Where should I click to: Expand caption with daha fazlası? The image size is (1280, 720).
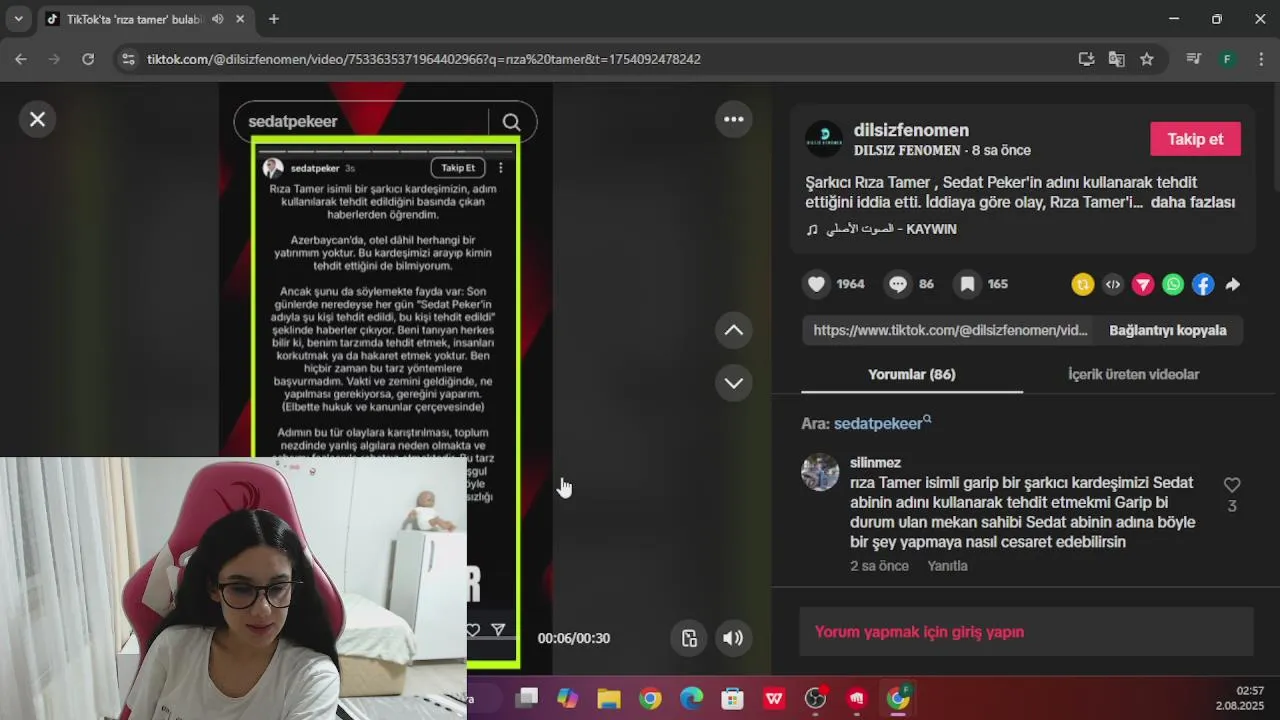1192,202
